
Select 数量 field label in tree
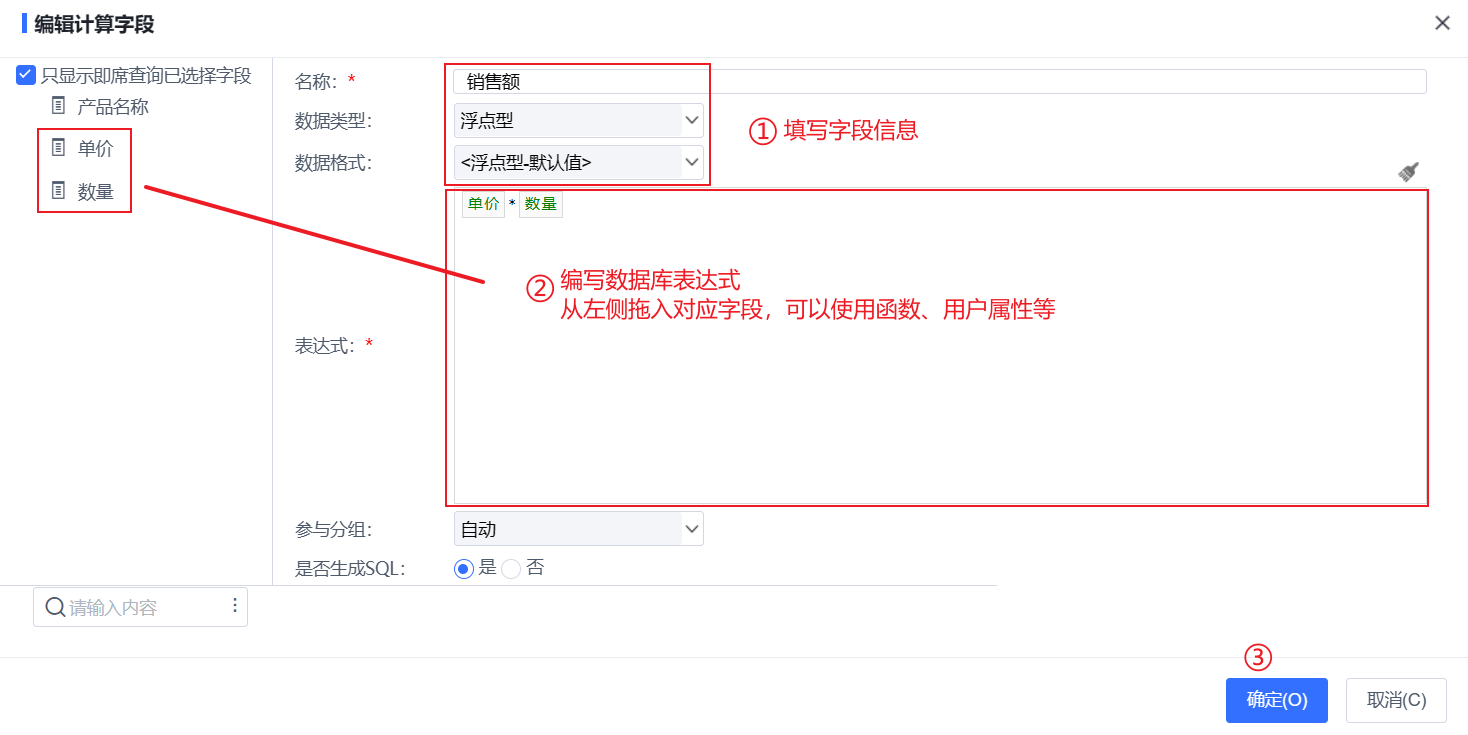(x=96, y=191)
